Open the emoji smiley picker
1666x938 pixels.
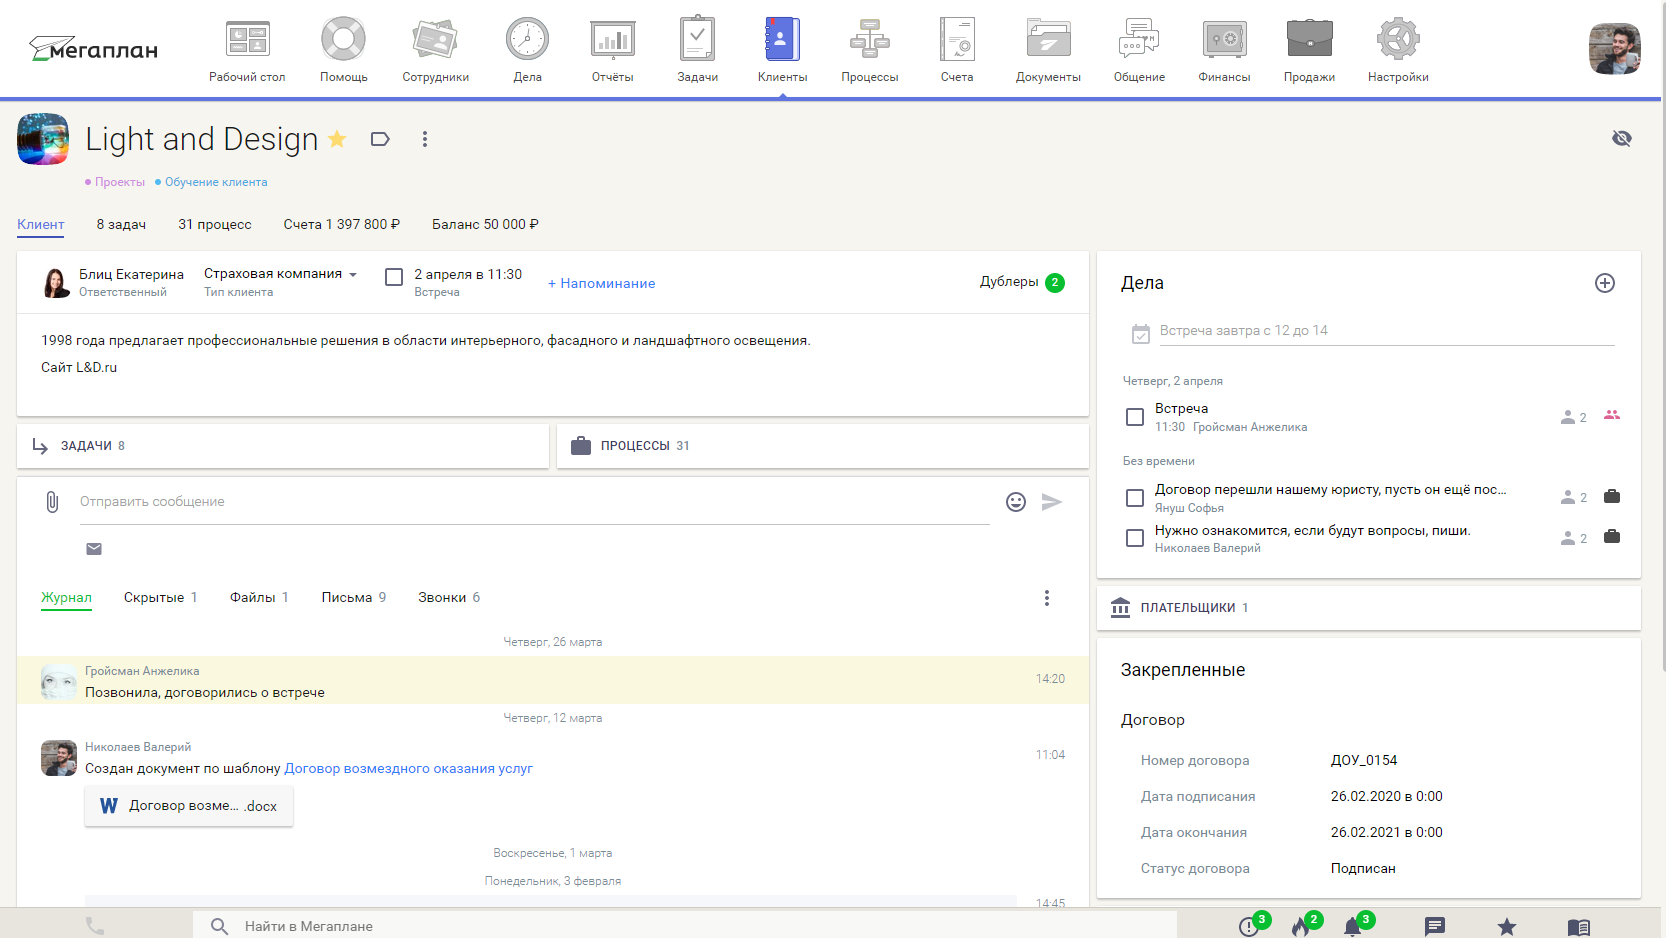click(1016, 502)
